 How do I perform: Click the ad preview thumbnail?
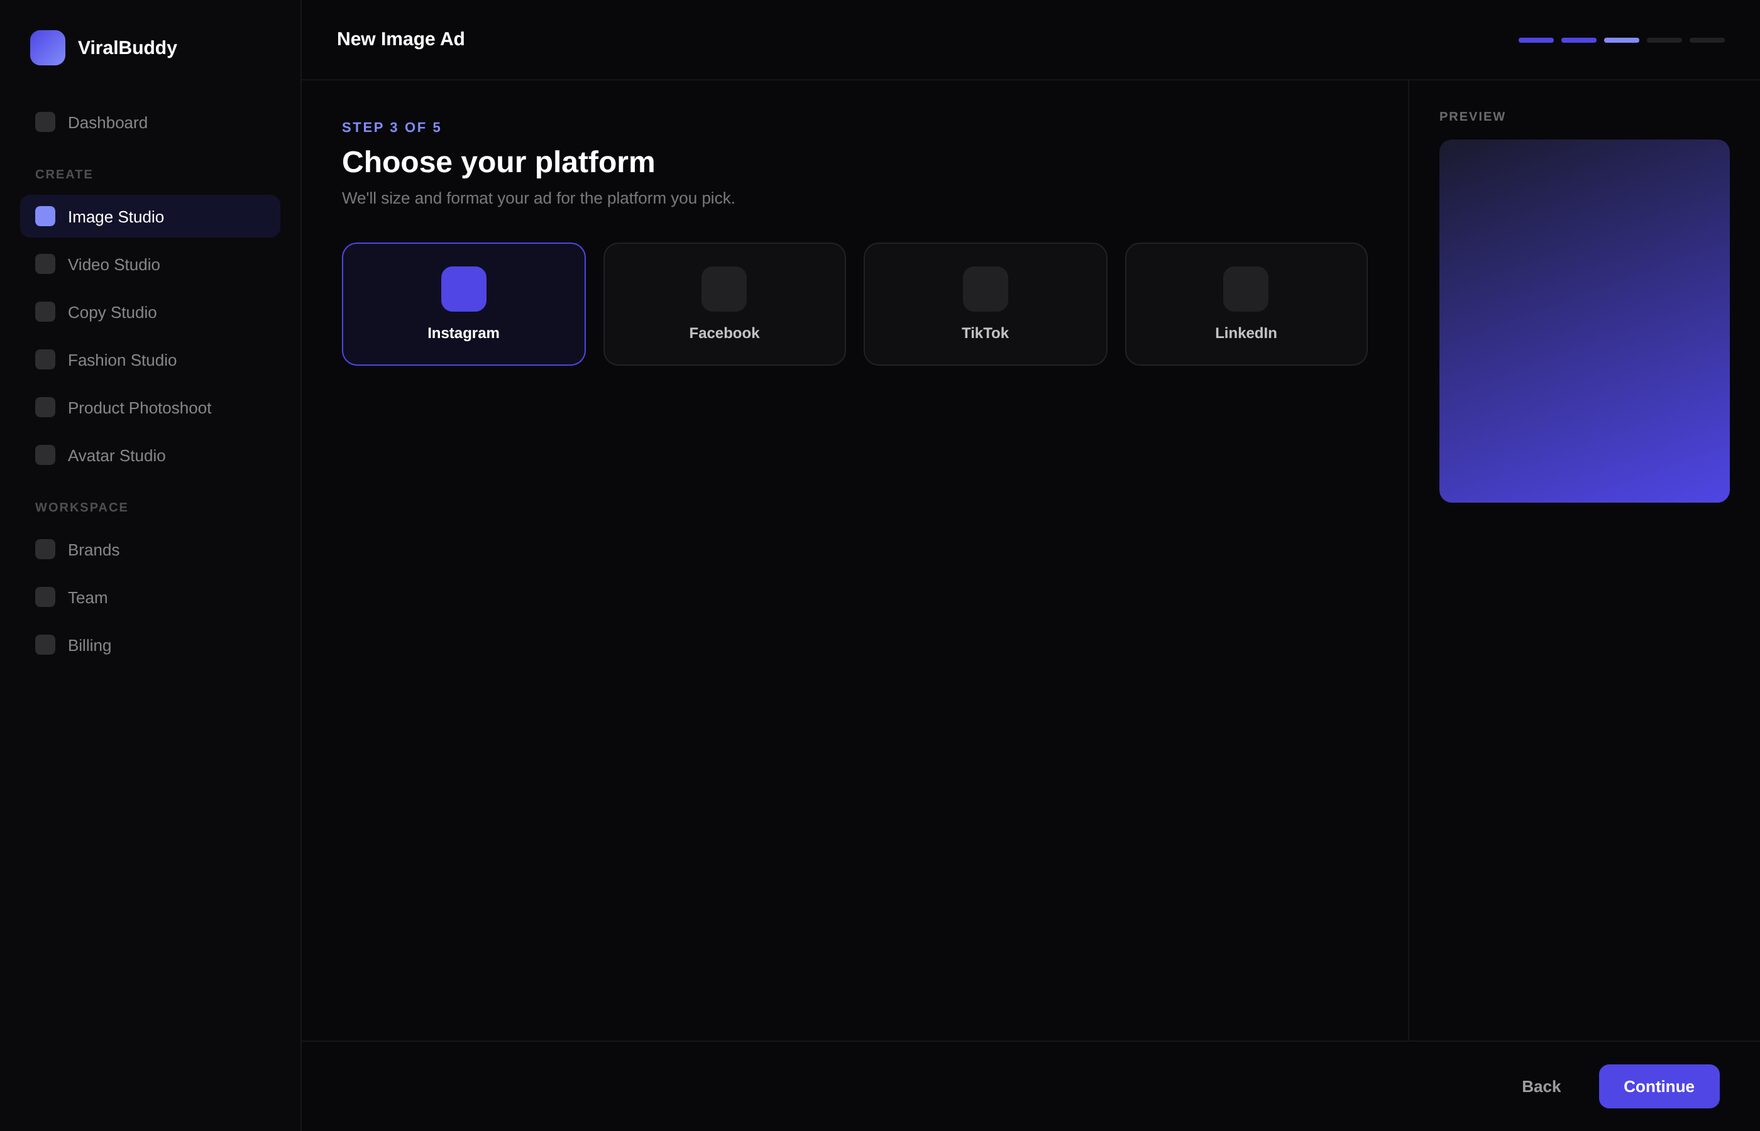point(1584,321)
